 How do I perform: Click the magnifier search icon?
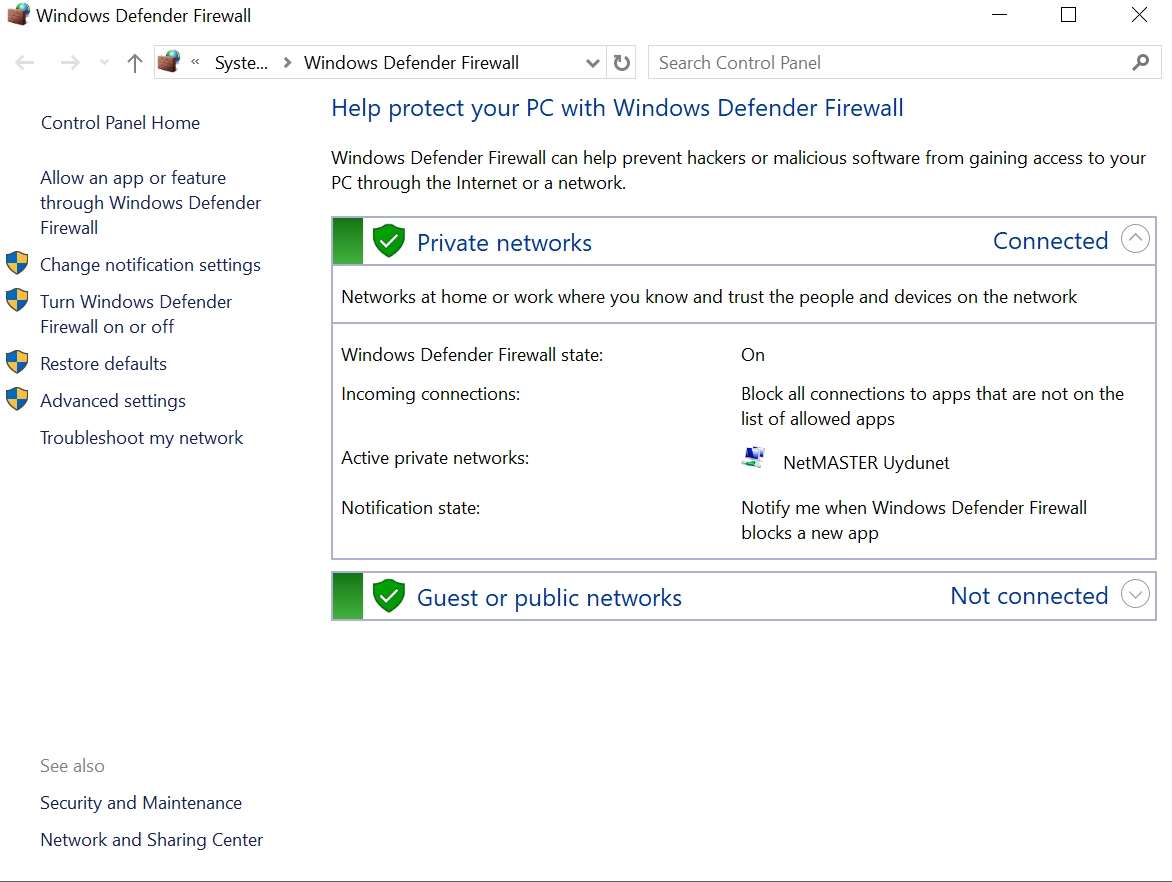(x=1141, y=63)
